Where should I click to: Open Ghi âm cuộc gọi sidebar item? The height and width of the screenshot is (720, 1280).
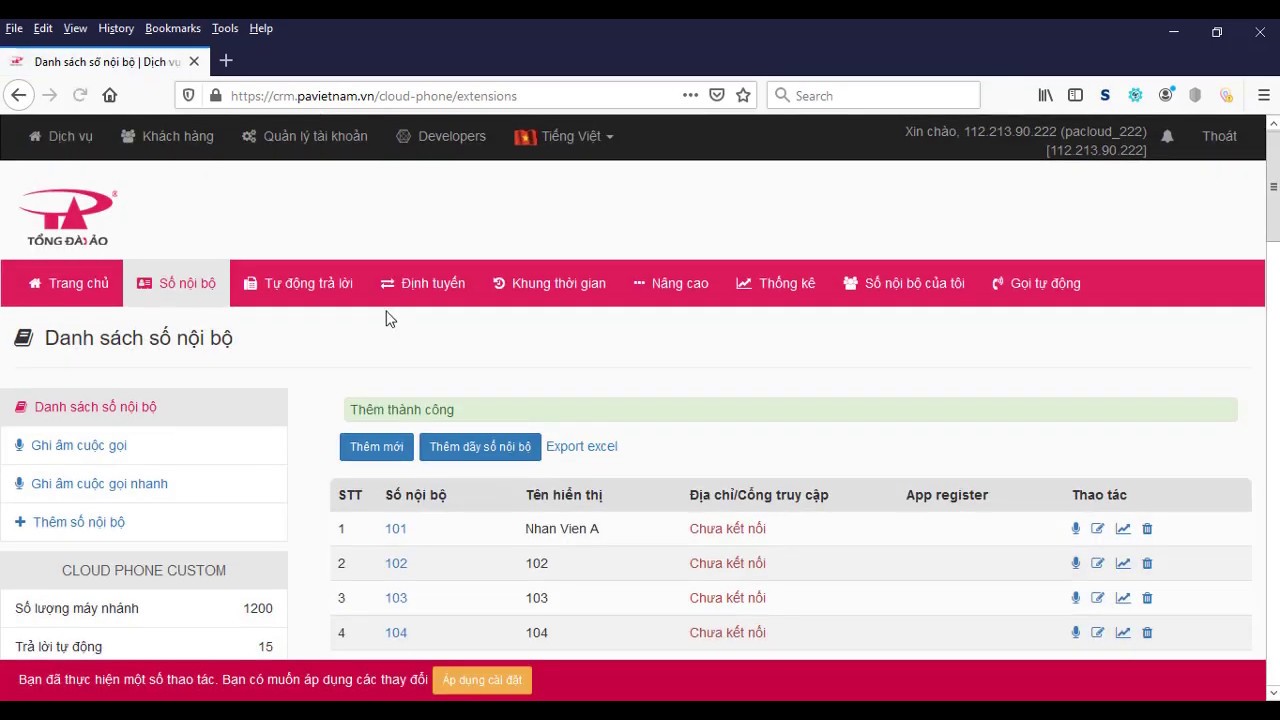click(78, 446)
